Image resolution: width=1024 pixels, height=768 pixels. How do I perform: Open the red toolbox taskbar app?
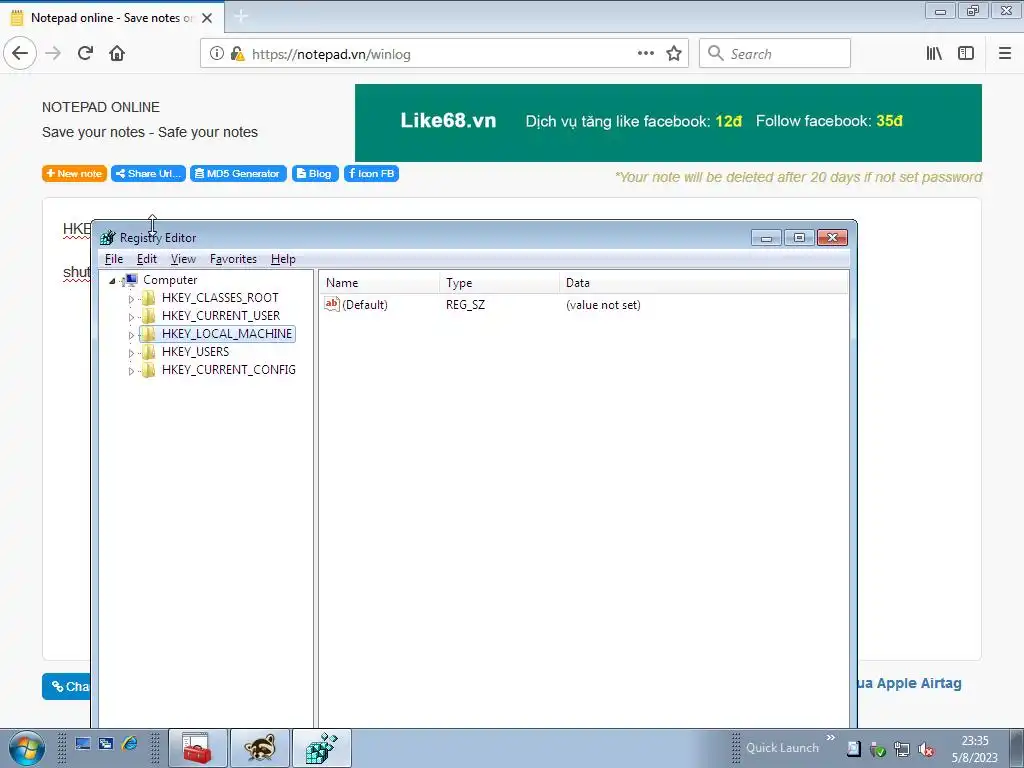(198, 748)
